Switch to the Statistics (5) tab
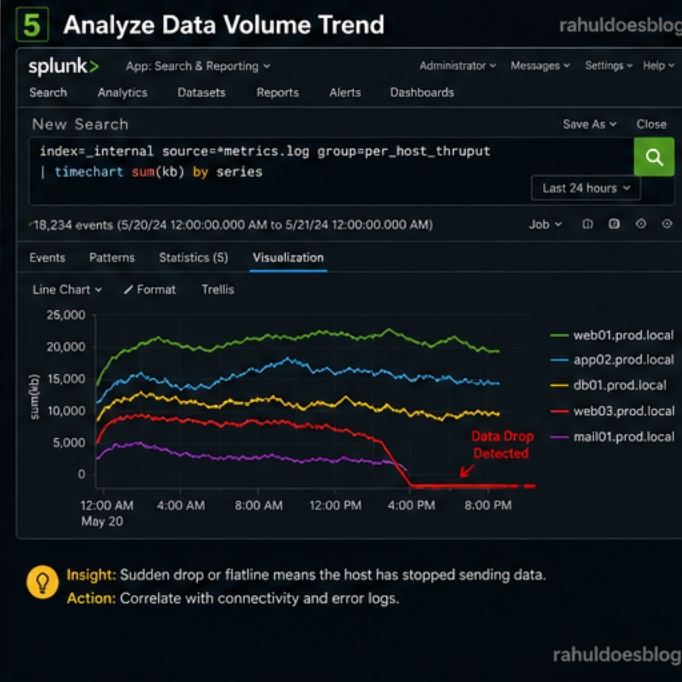This screenshot has height=682, width=682. tap(193, 257)
